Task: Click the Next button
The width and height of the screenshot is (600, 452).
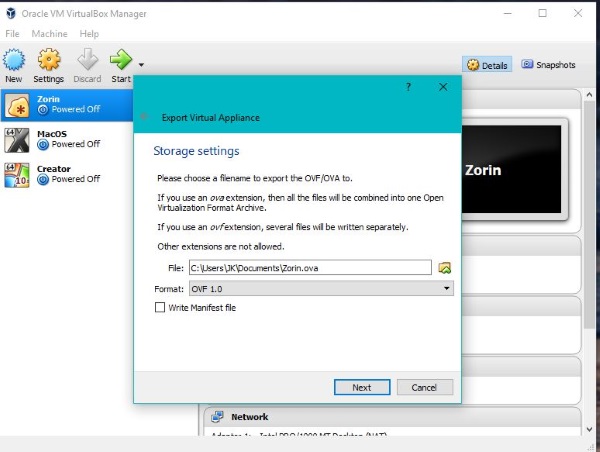Action: 362,387
